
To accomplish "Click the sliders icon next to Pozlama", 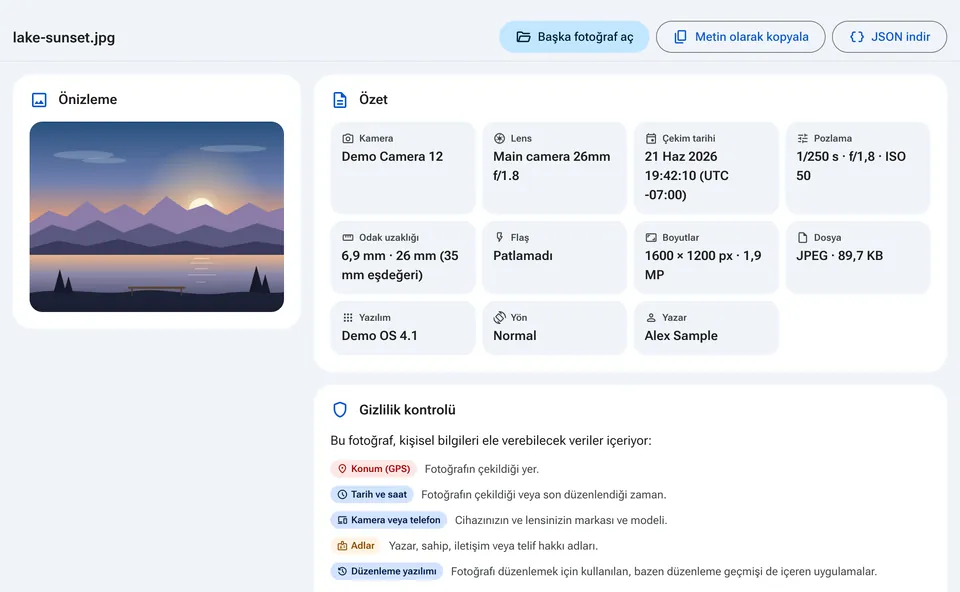I will click(x=803, y=138).
